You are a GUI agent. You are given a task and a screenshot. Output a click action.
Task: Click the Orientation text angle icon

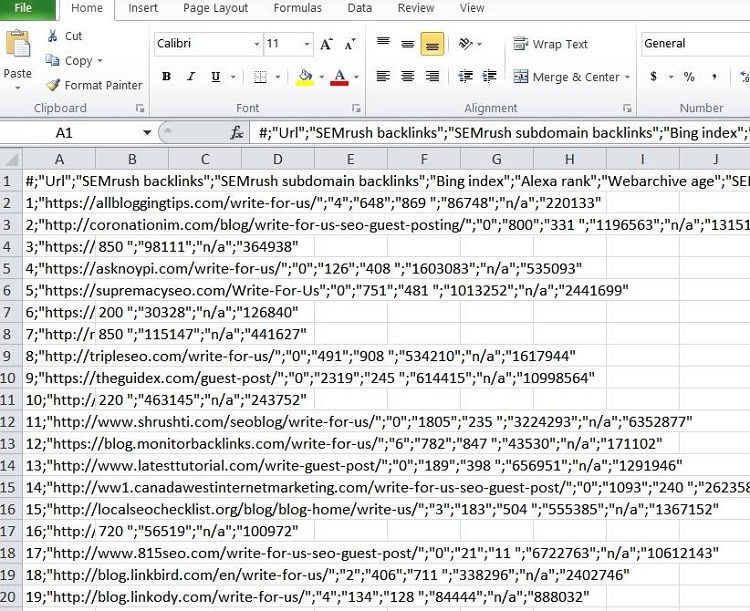(x=465, y=44)
